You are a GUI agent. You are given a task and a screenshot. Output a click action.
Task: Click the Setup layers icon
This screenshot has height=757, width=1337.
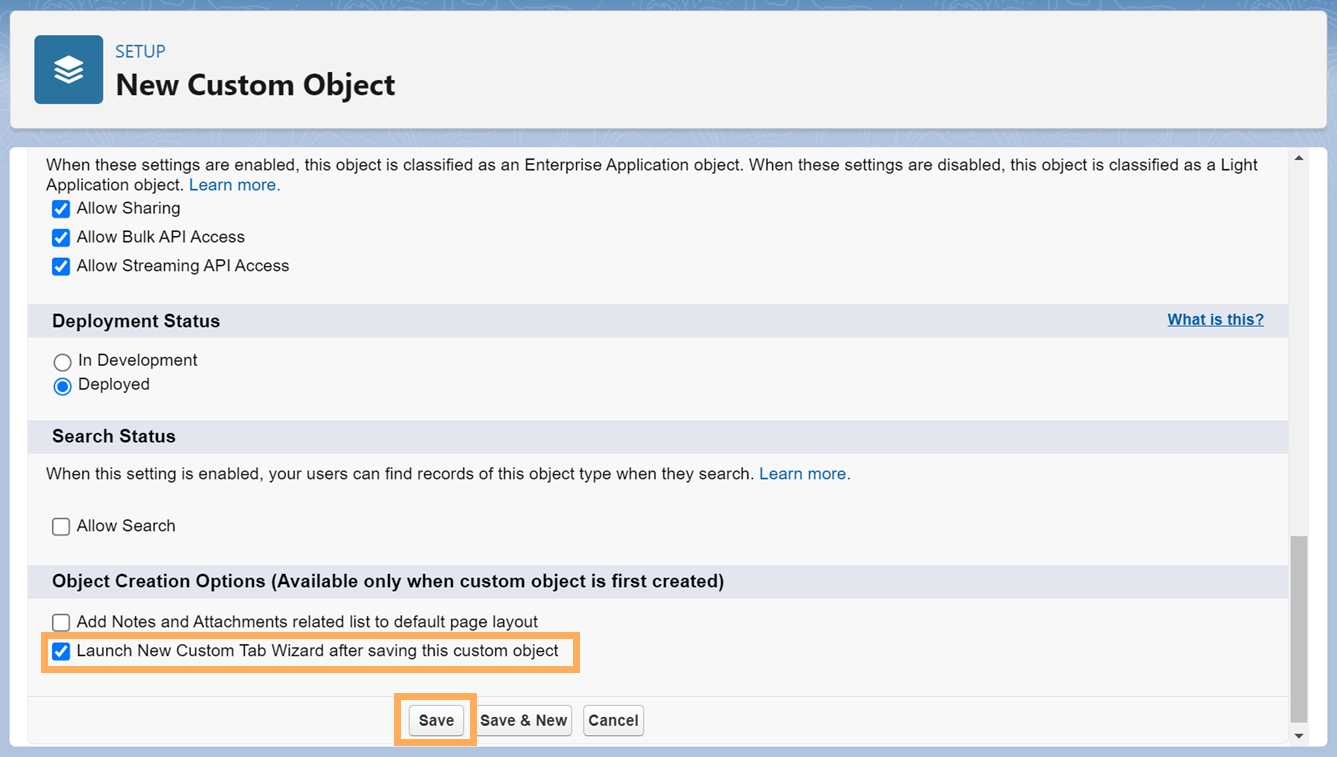click(x=68, y=70)
